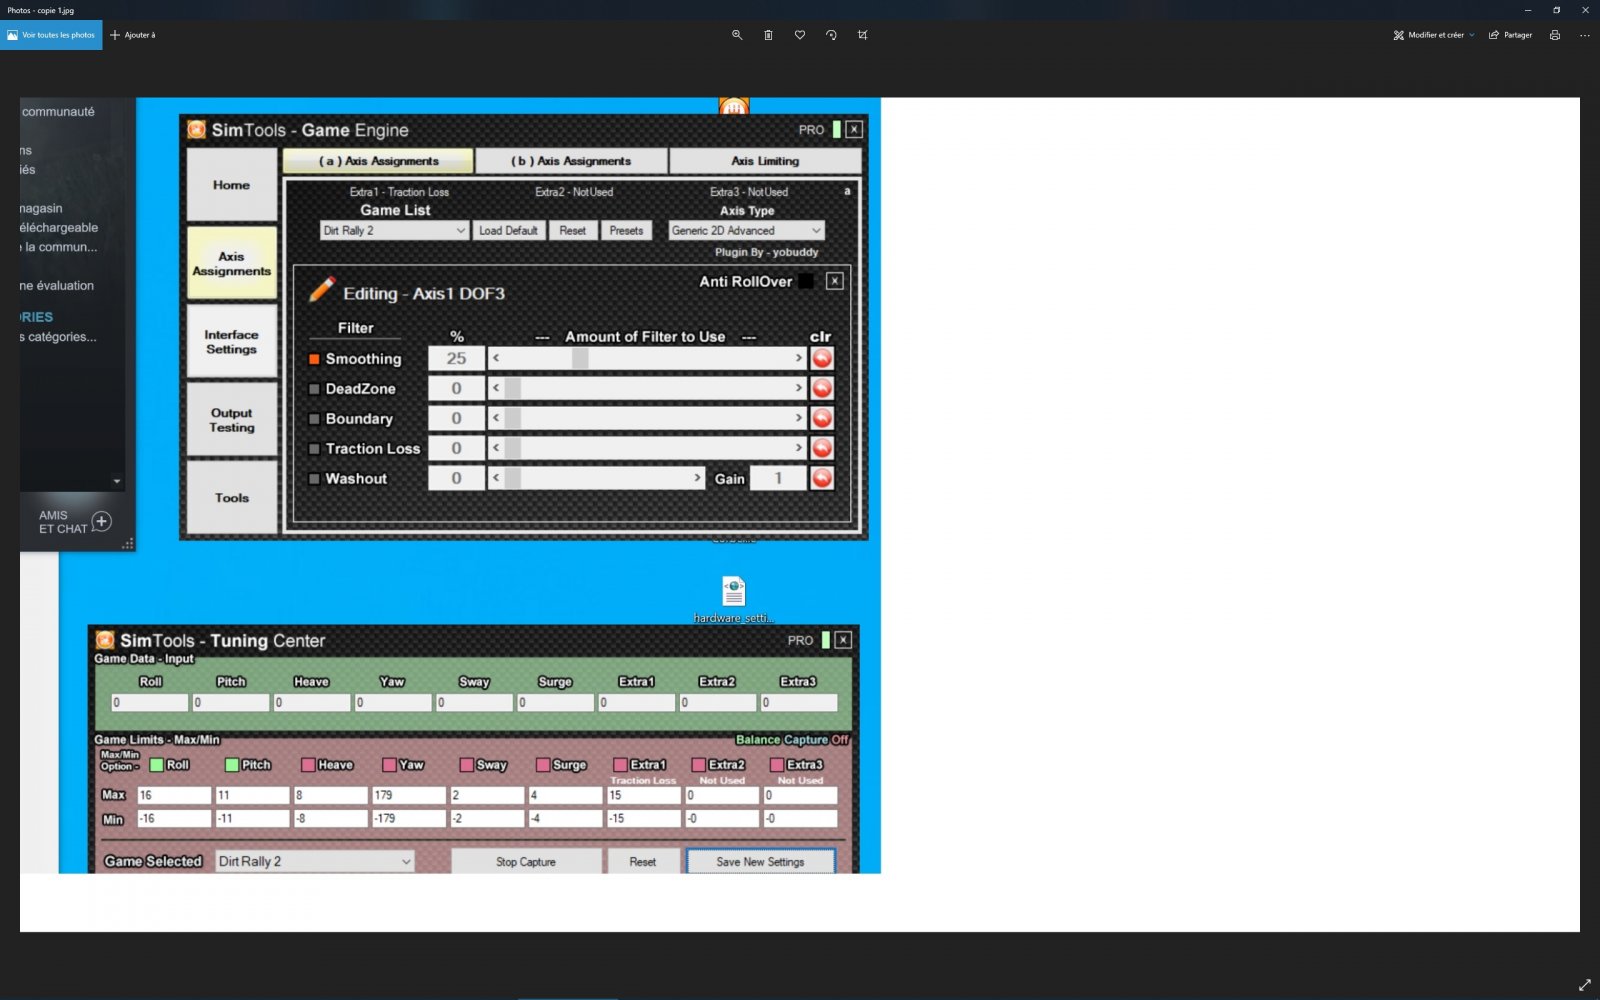Toggle the Roll Max/Min option checkbox
The image size is (1600, 1000).
pos(157,765)
